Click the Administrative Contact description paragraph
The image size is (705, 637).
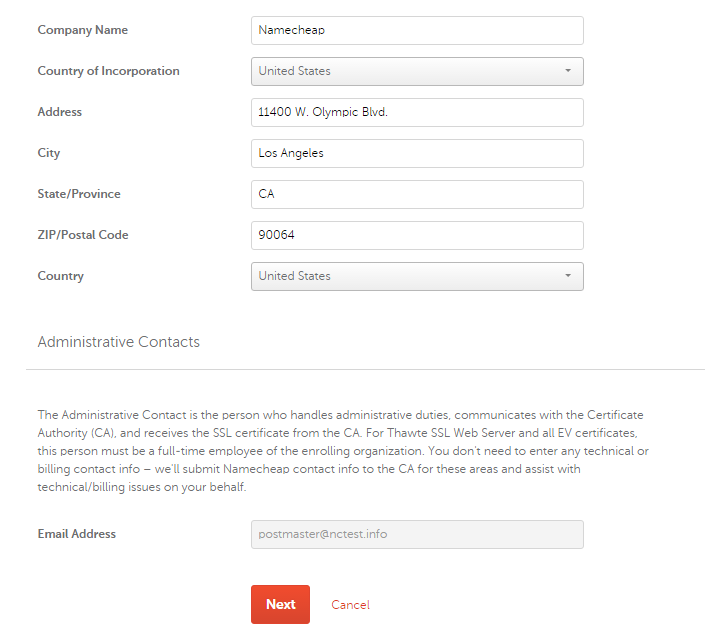click(x=343, y=450)
